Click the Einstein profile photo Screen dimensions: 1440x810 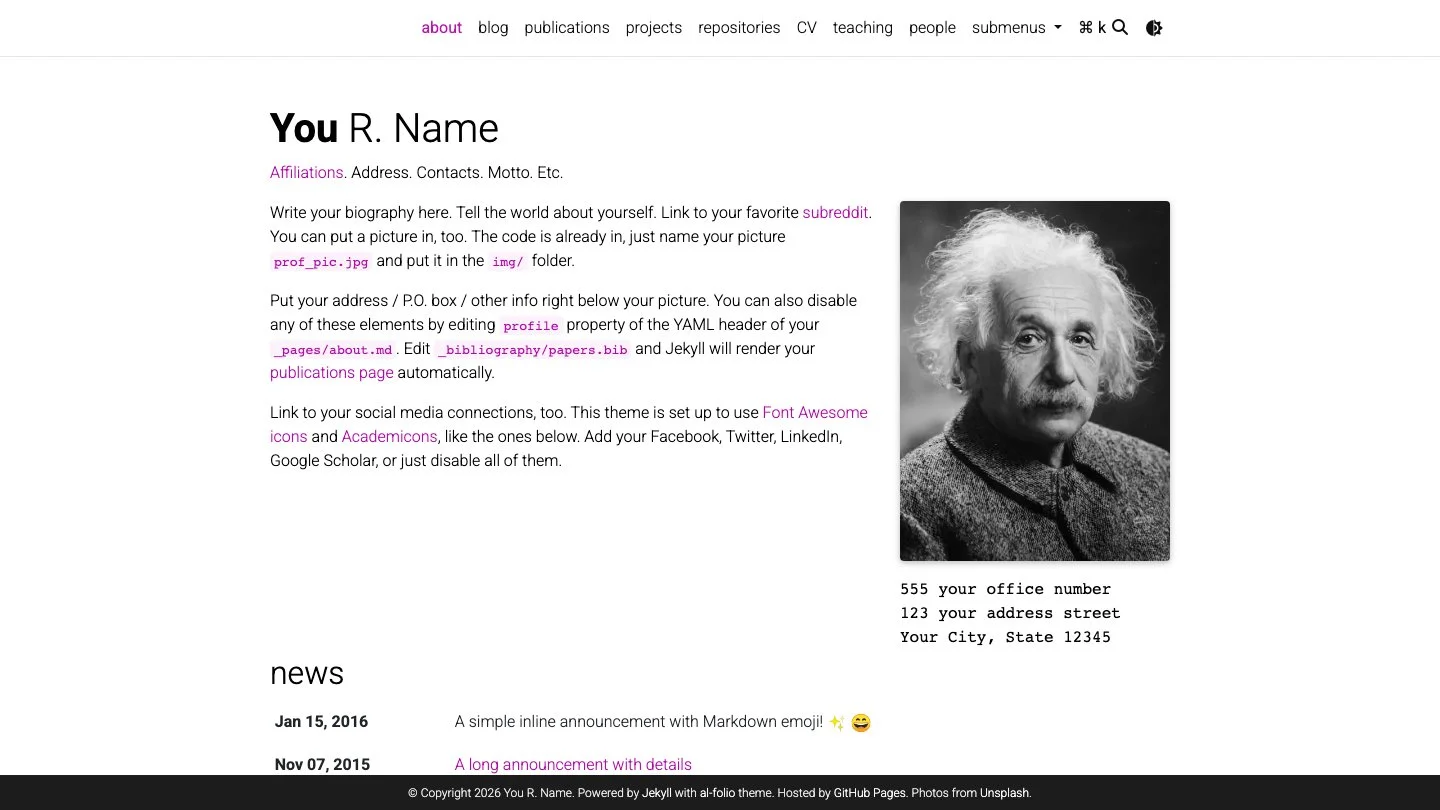(1035, 381)
